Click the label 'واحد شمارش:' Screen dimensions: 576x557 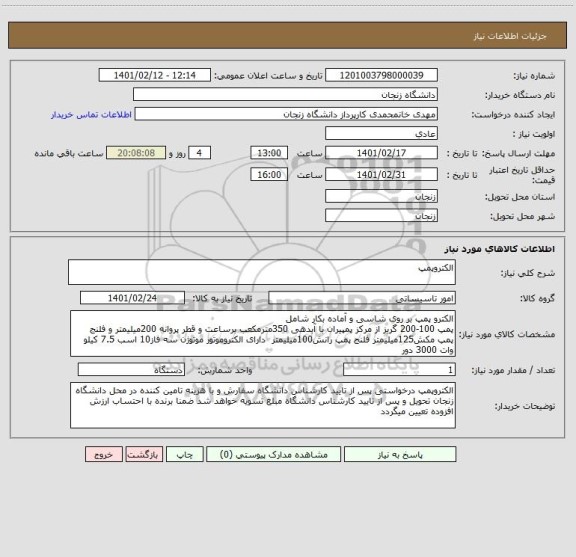click(x=226, y=370)
